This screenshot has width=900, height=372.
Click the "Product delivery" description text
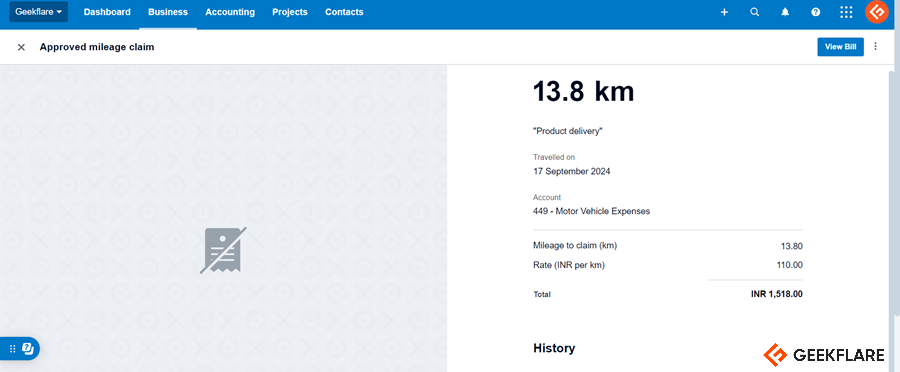coord(568,131)
